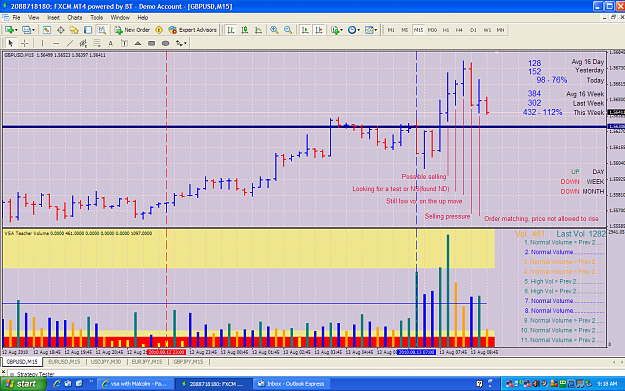This screenshot has width=625, height=391.
Task: Select the M5 timeframe
Action: point(405,30)
